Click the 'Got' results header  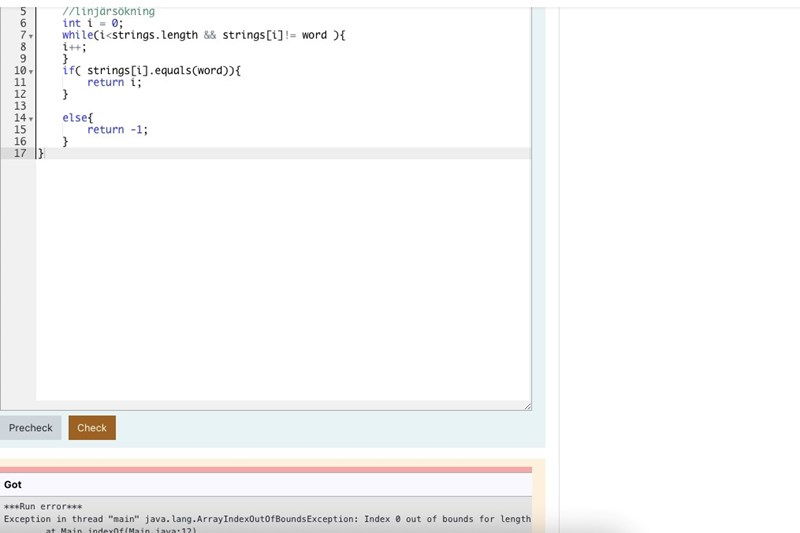(x=13, y=485)
